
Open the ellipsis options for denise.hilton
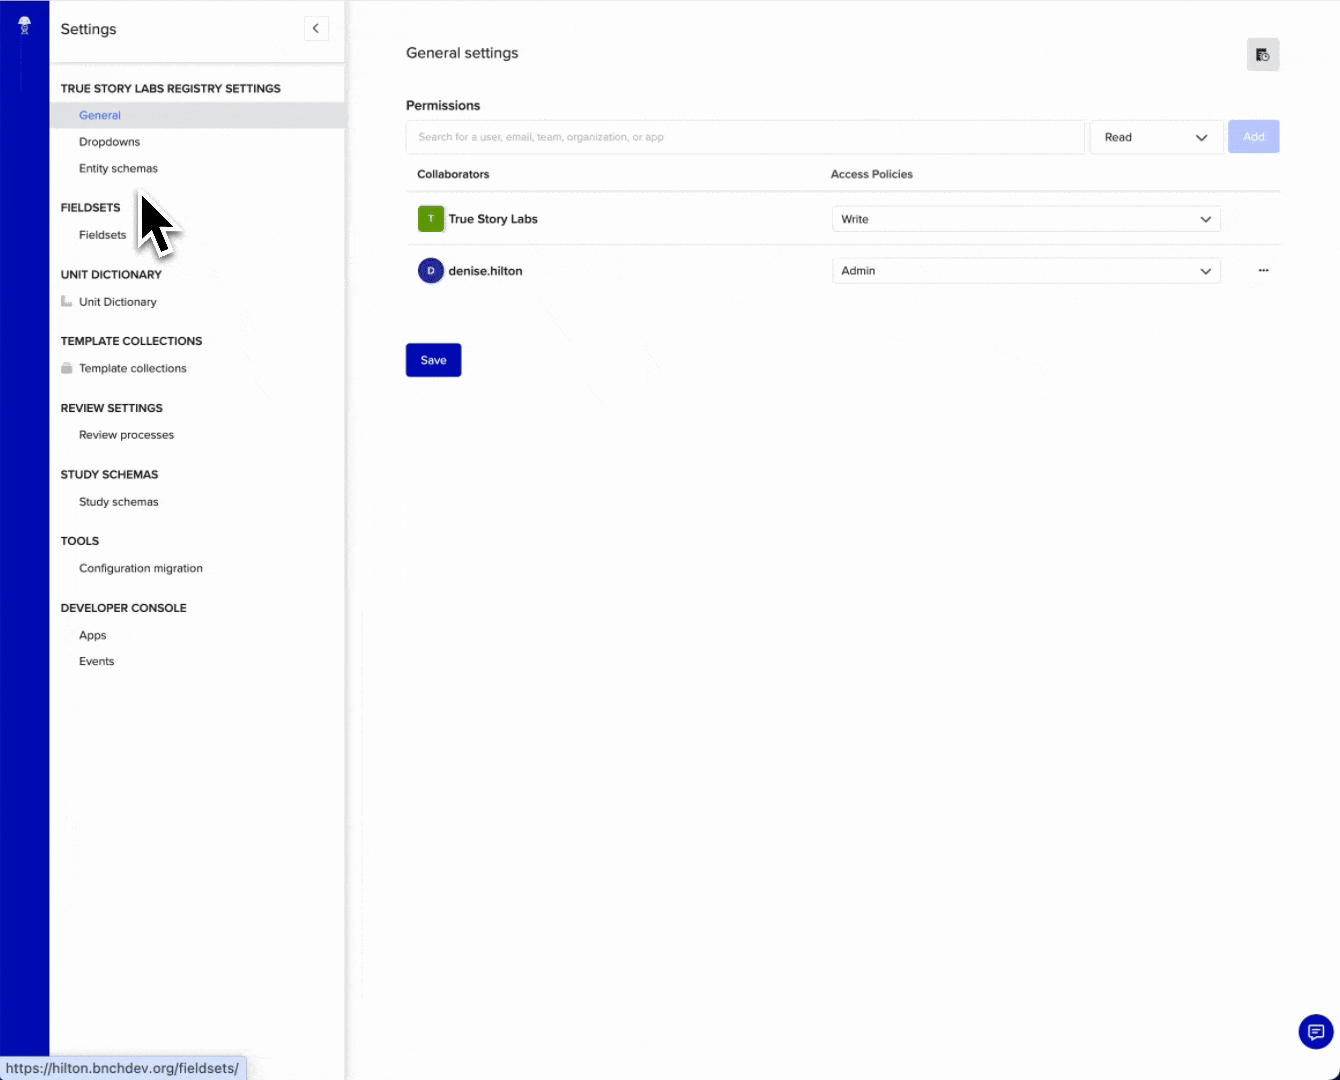pos(1263,270)
